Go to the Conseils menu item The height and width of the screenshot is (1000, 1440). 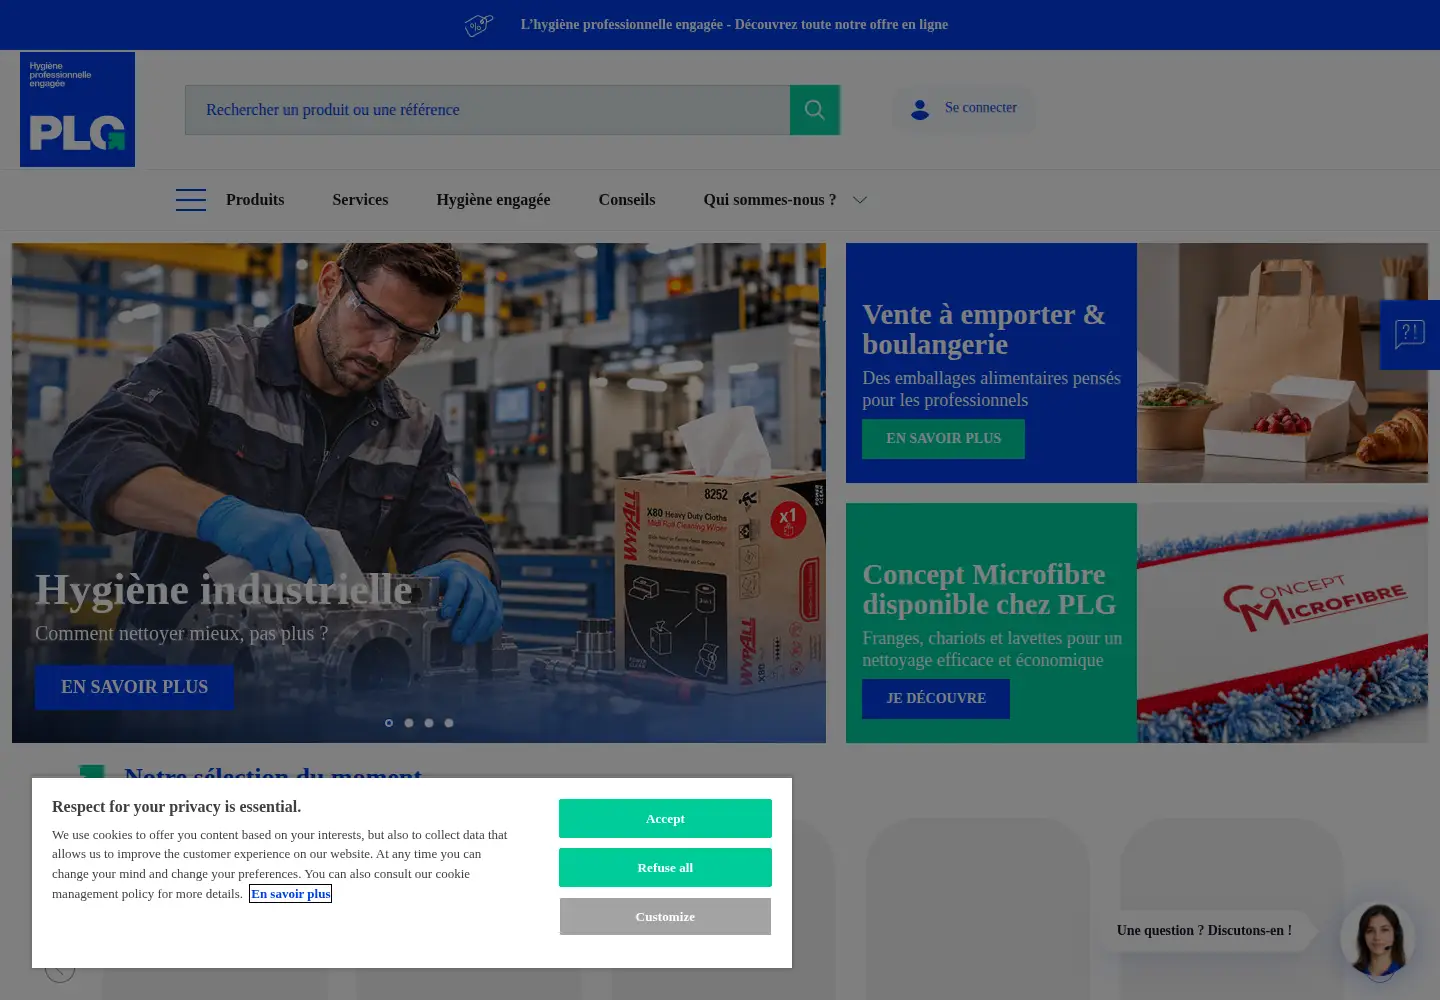627,200
